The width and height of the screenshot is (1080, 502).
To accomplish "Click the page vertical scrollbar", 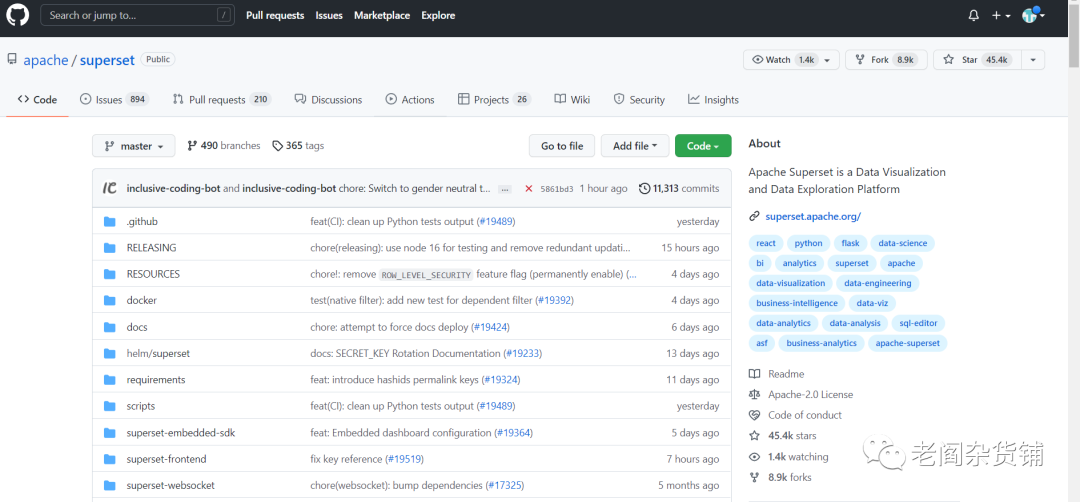I will (x=1074, y=251).
